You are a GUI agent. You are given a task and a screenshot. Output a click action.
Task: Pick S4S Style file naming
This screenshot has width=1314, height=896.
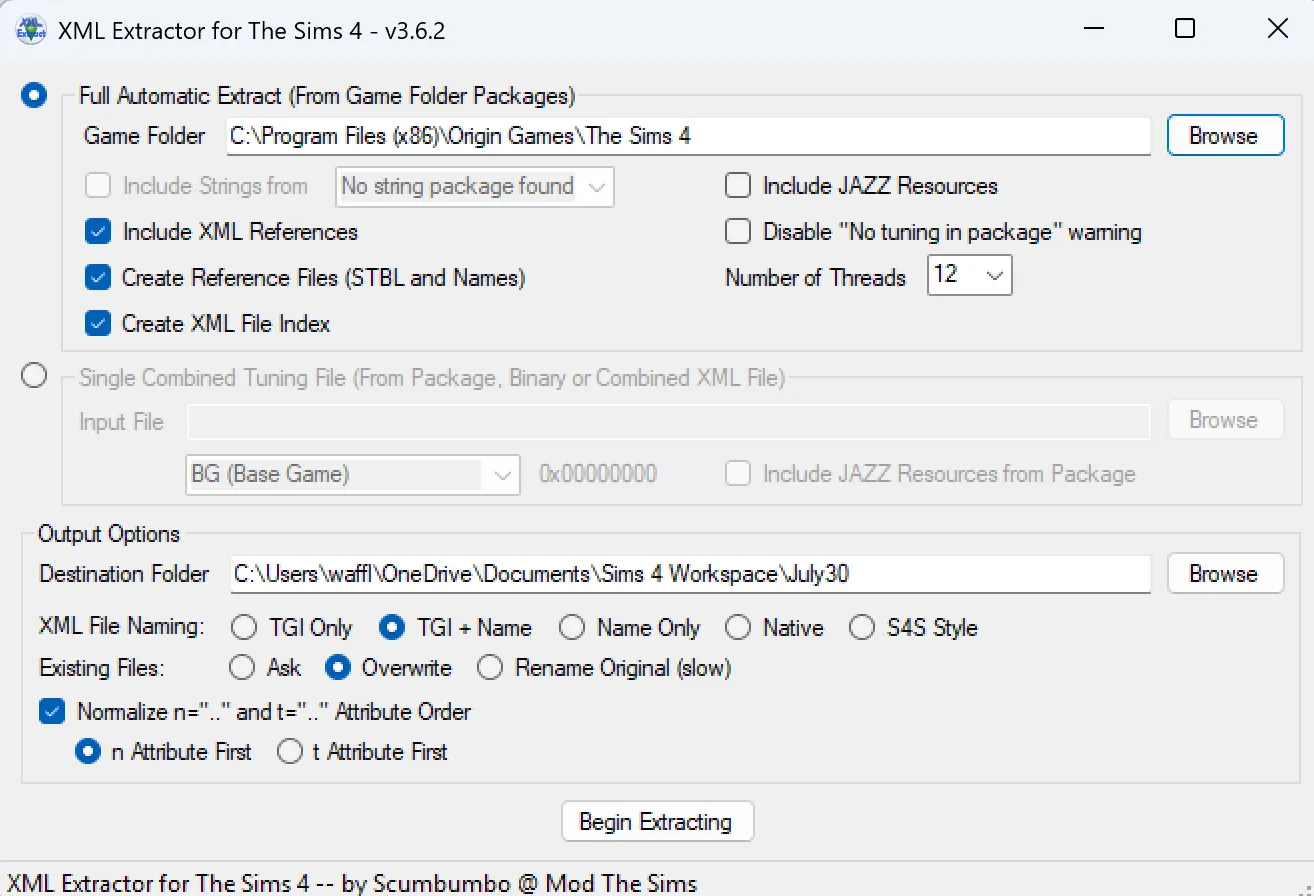(861, 627)
